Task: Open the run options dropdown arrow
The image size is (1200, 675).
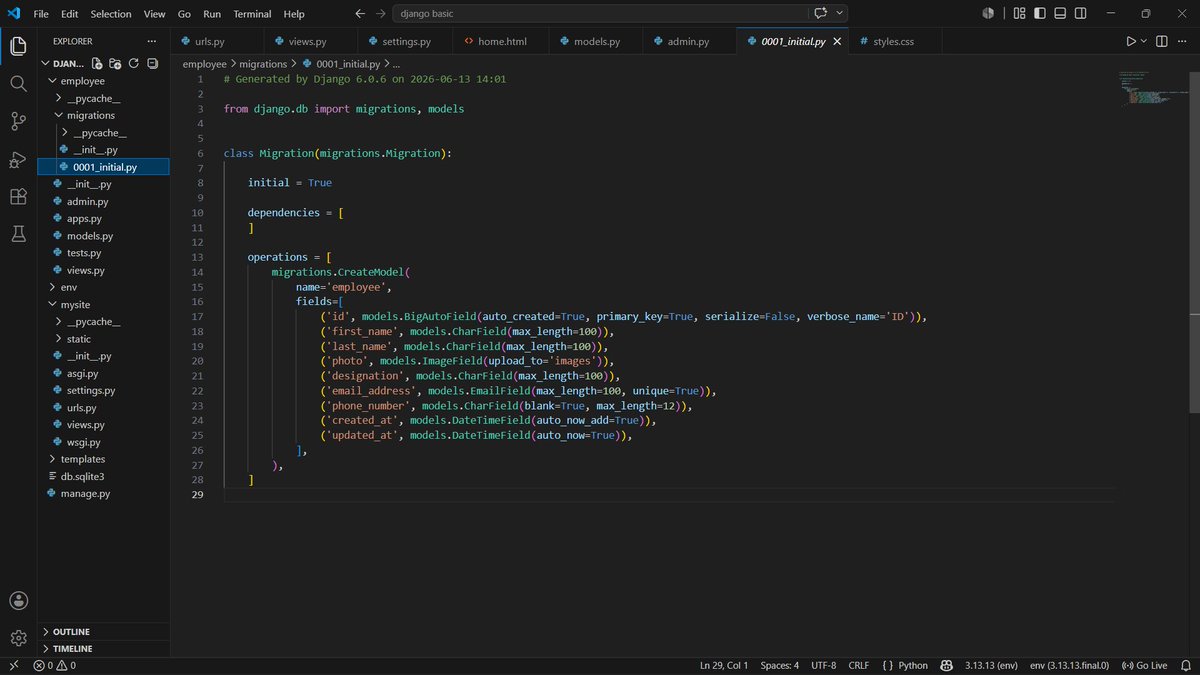Action: click(1144, 41)
